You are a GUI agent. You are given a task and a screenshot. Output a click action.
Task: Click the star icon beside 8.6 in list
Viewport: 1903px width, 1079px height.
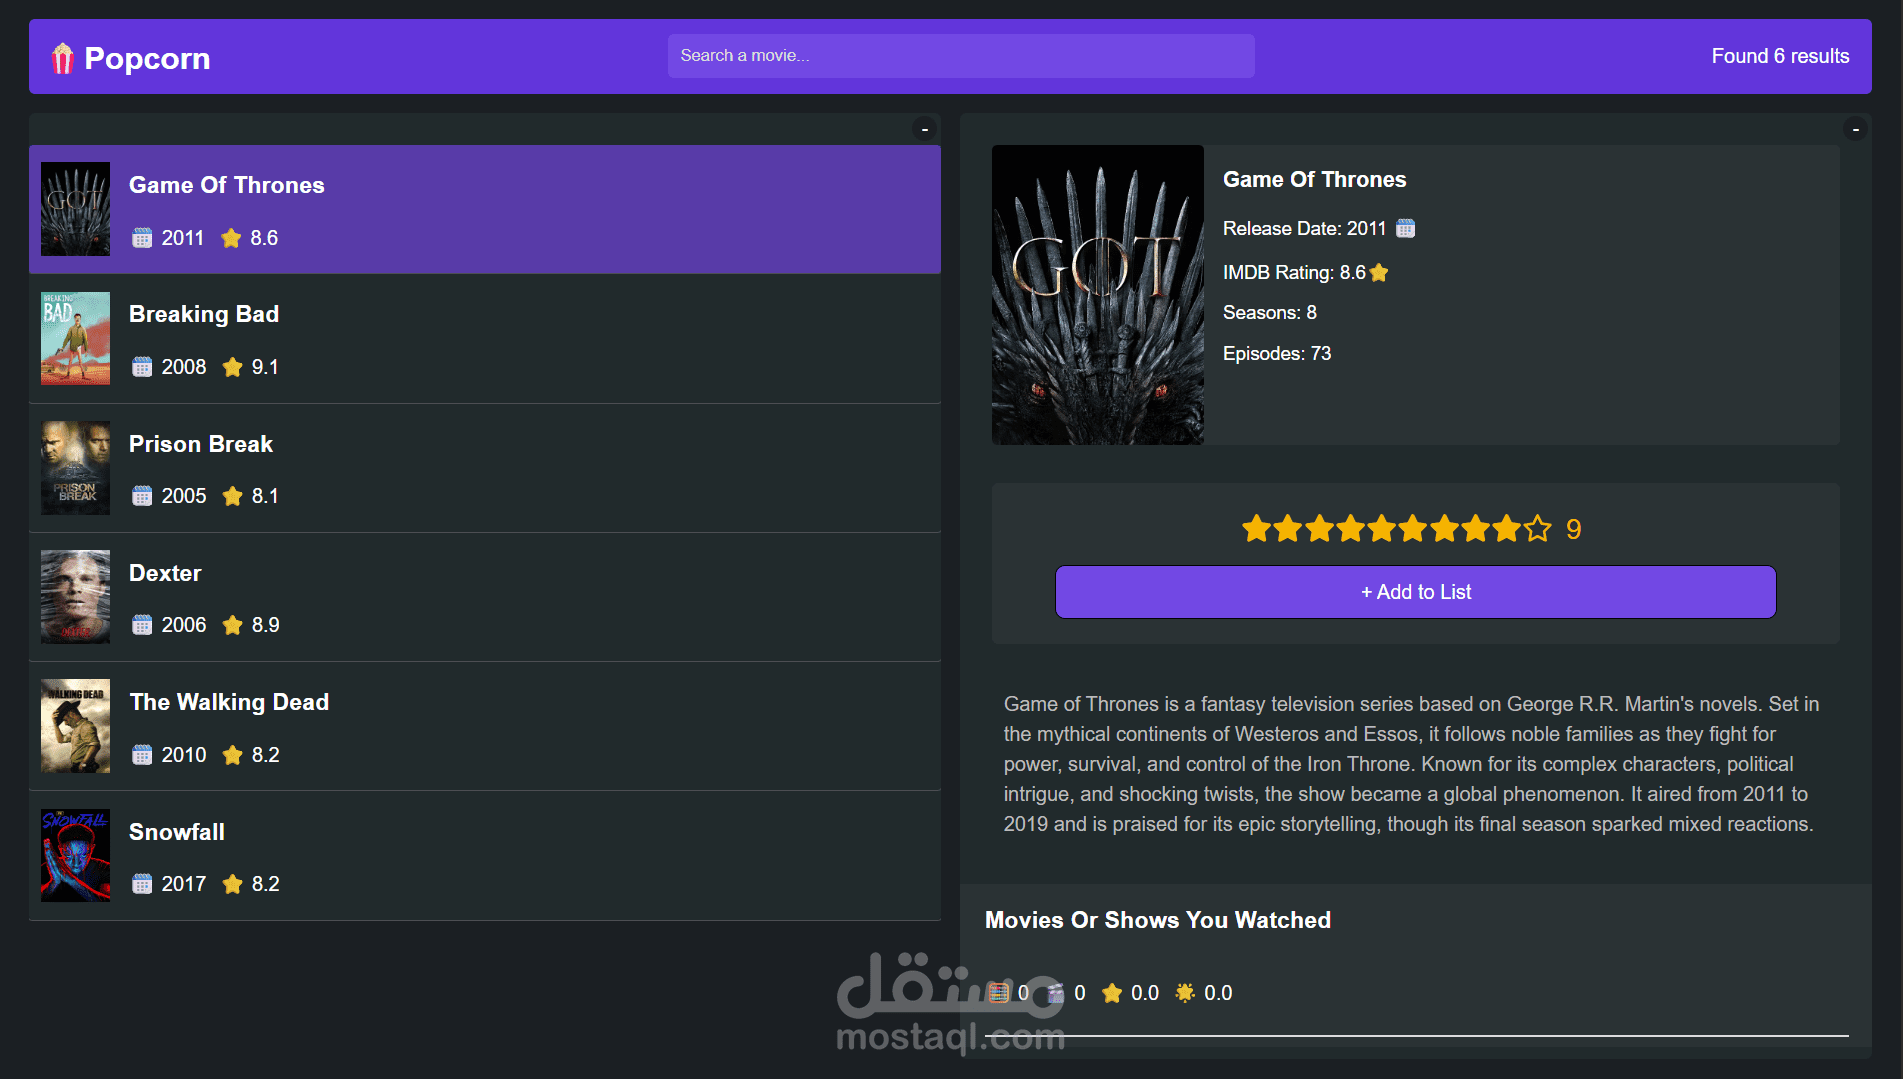[x=231, y=238]
